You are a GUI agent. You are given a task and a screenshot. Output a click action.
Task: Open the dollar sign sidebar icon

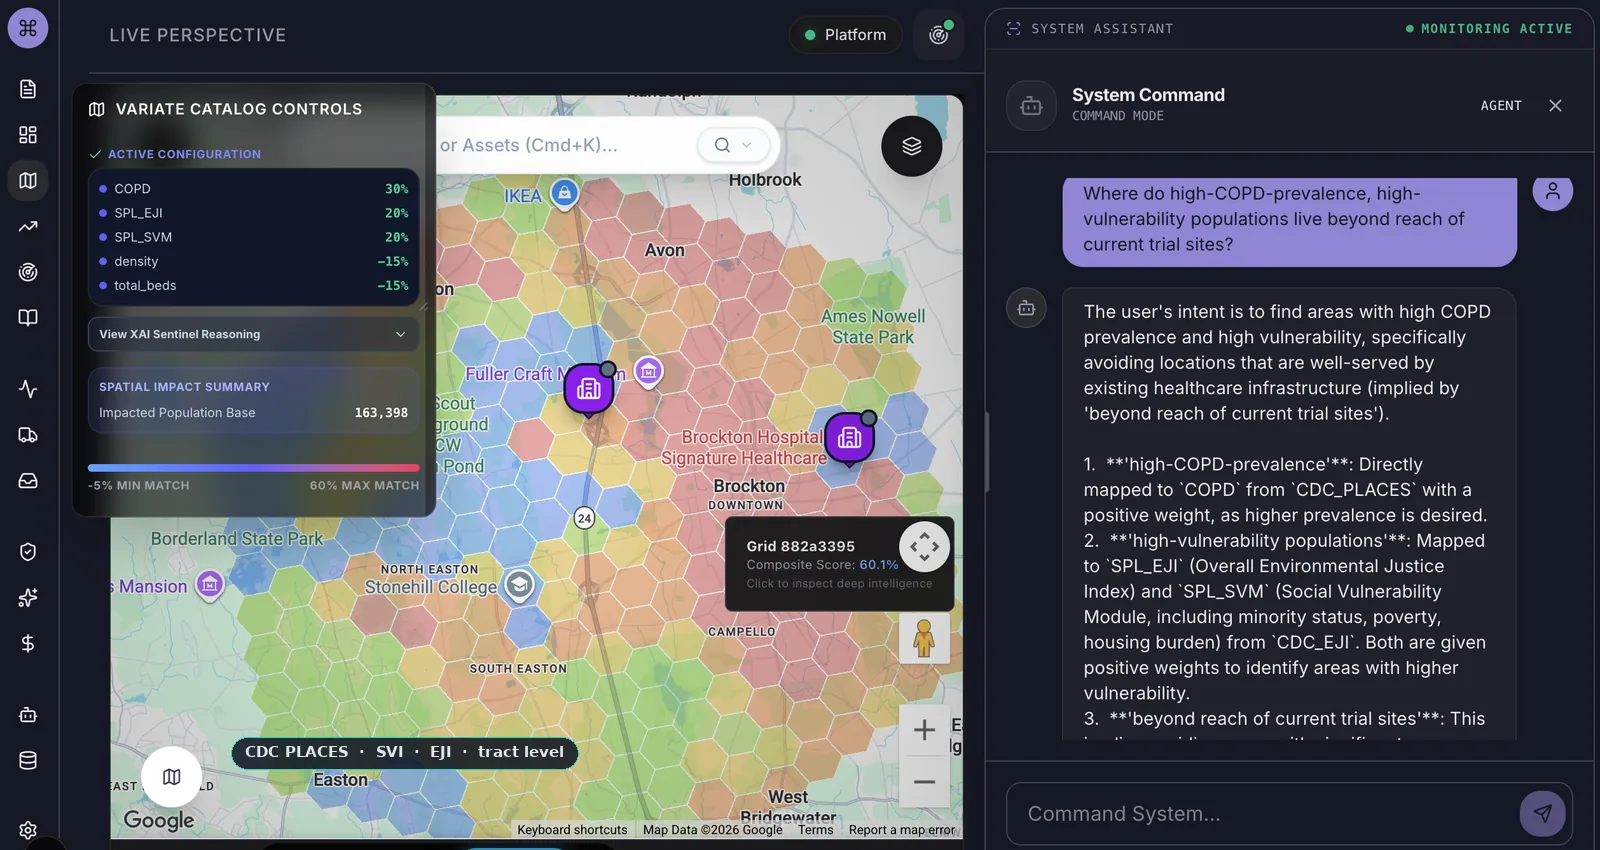tap(28, 643)
